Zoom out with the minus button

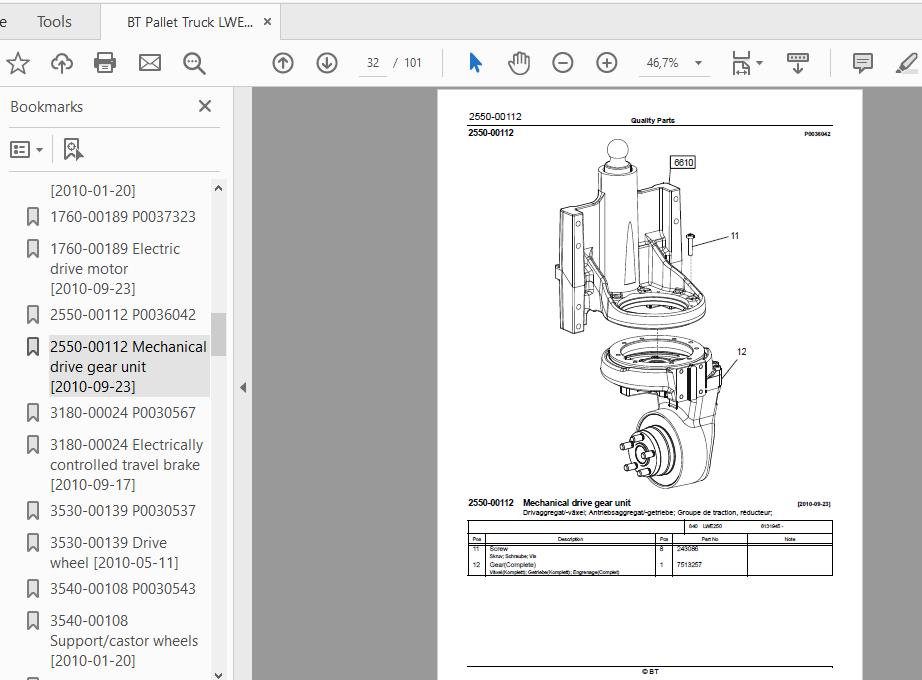(563, 63)
